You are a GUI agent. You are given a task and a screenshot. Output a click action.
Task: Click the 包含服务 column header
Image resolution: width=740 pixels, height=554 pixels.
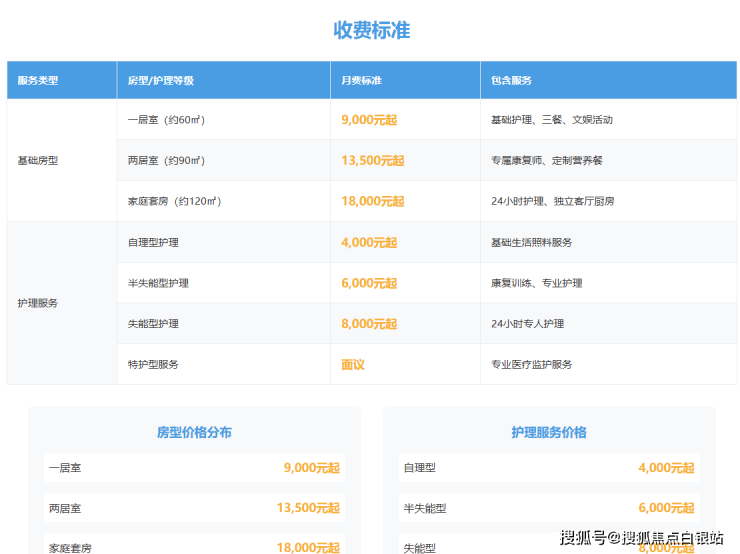(511, 80)
